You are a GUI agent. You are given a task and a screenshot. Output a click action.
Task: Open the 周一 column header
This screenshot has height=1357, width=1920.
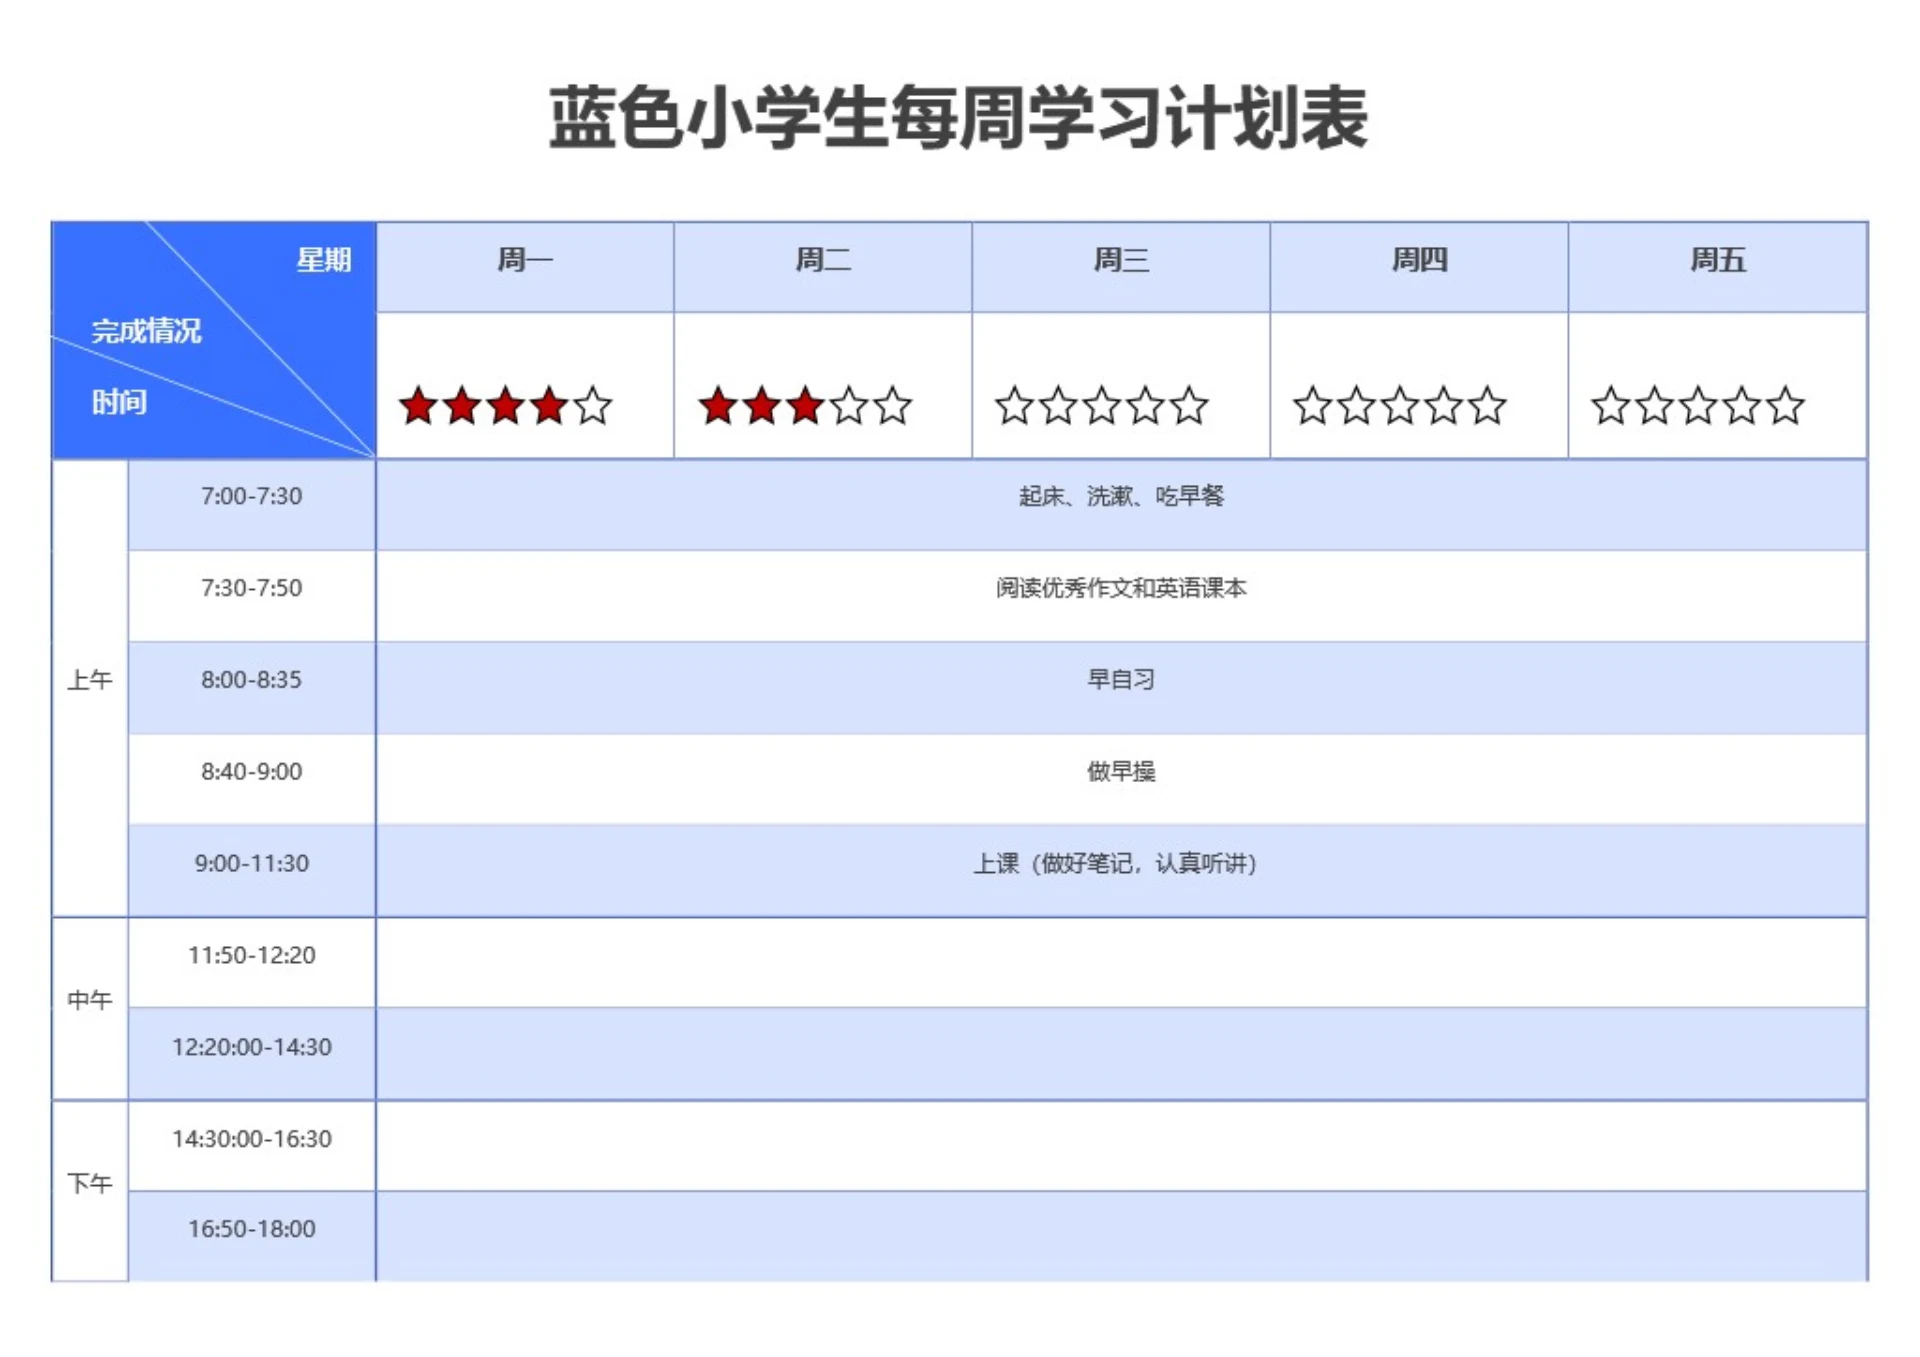(x=524, y=262)
